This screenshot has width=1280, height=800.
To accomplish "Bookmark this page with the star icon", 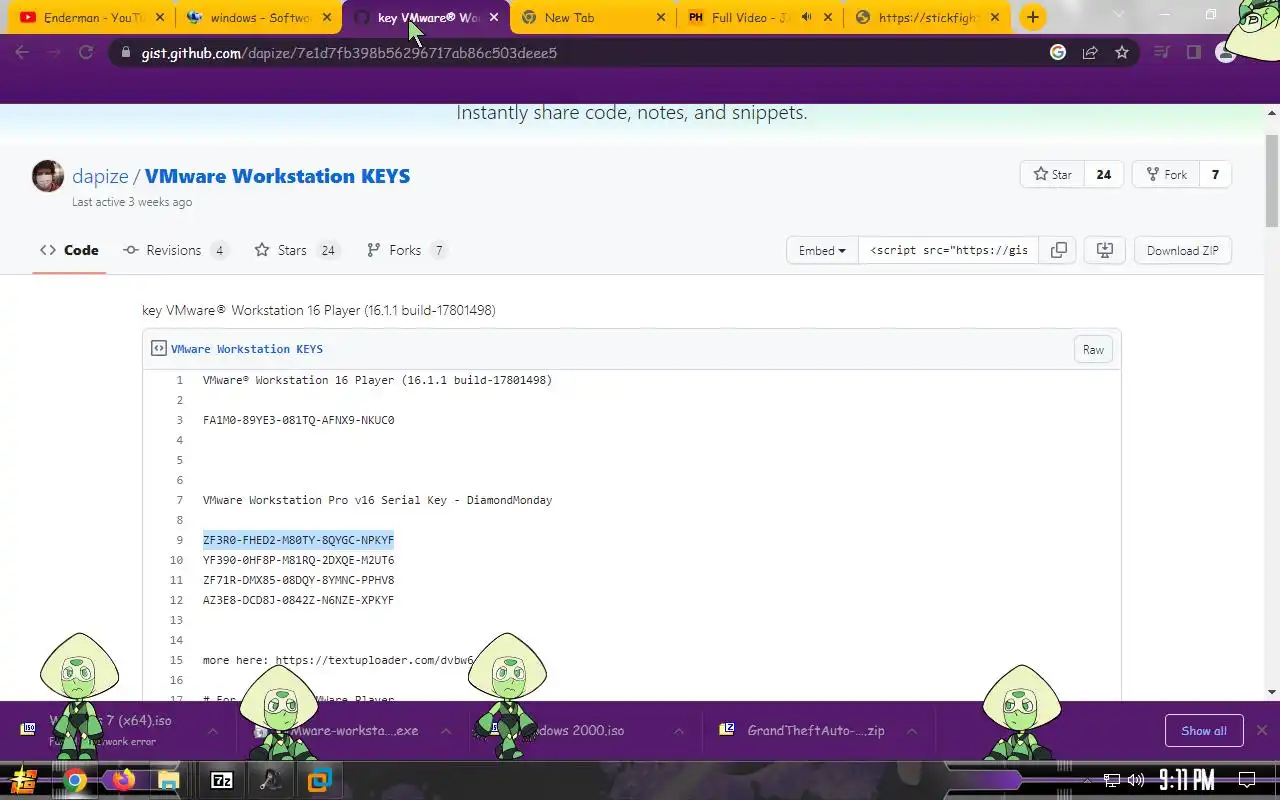I will (1122, 52).
